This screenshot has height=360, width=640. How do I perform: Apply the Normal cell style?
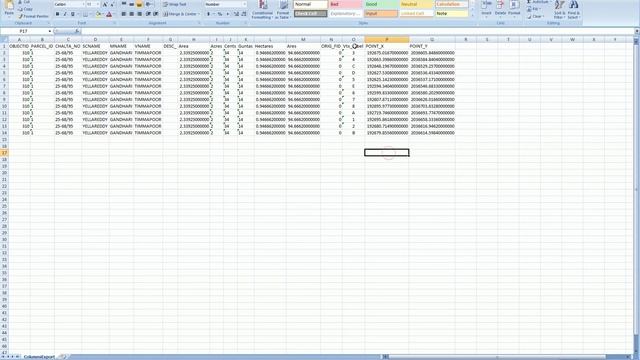point(310,4)
